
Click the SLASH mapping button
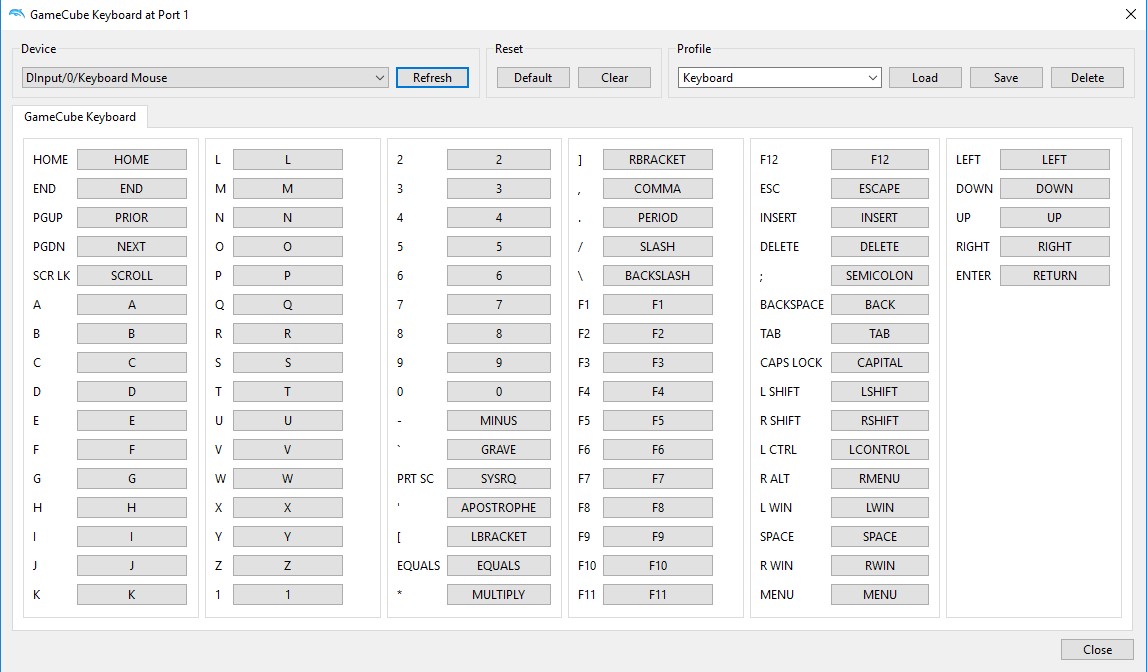click(658, 246)
